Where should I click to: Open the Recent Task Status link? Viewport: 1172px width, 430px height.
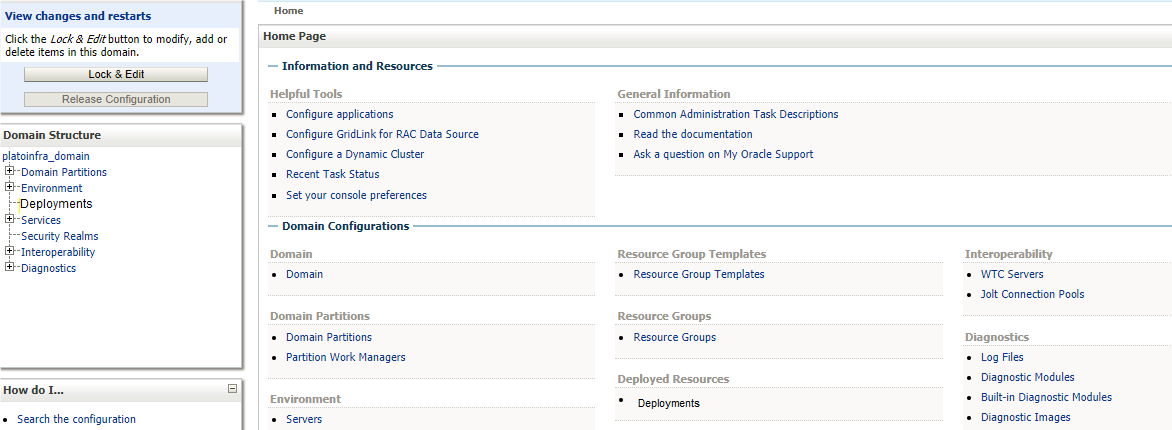point(332,174)
